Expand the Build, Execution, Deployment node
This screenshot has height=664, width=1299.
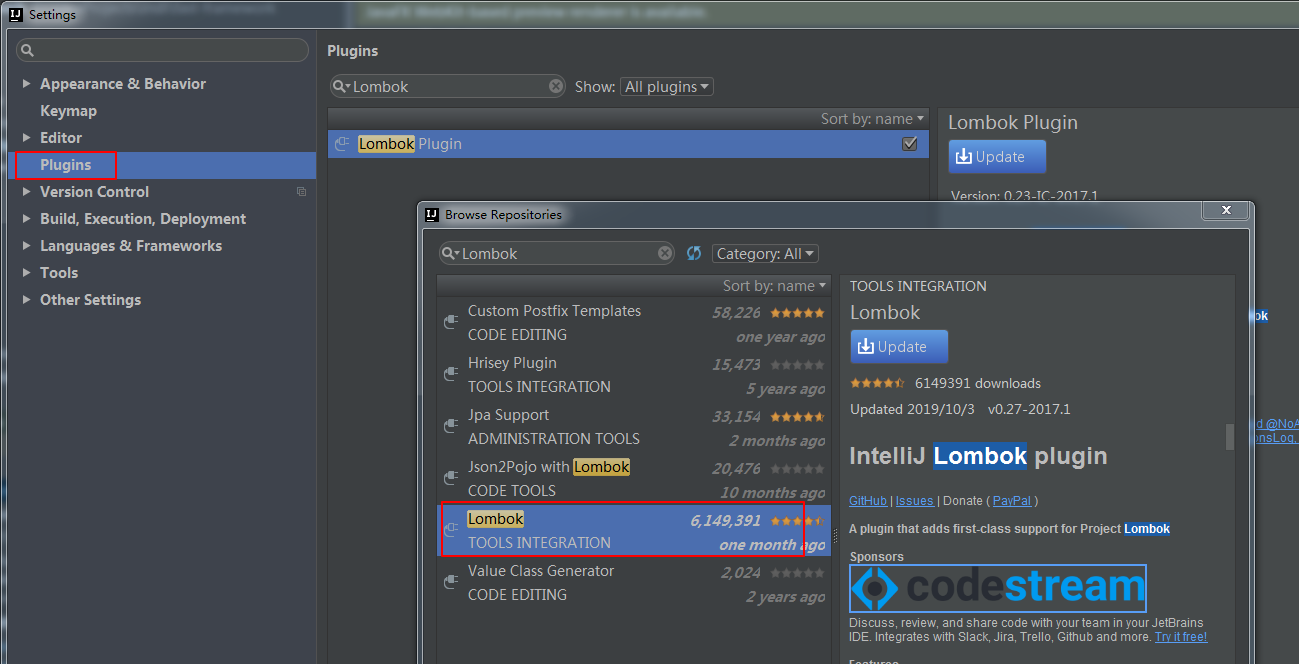[27, 219]
